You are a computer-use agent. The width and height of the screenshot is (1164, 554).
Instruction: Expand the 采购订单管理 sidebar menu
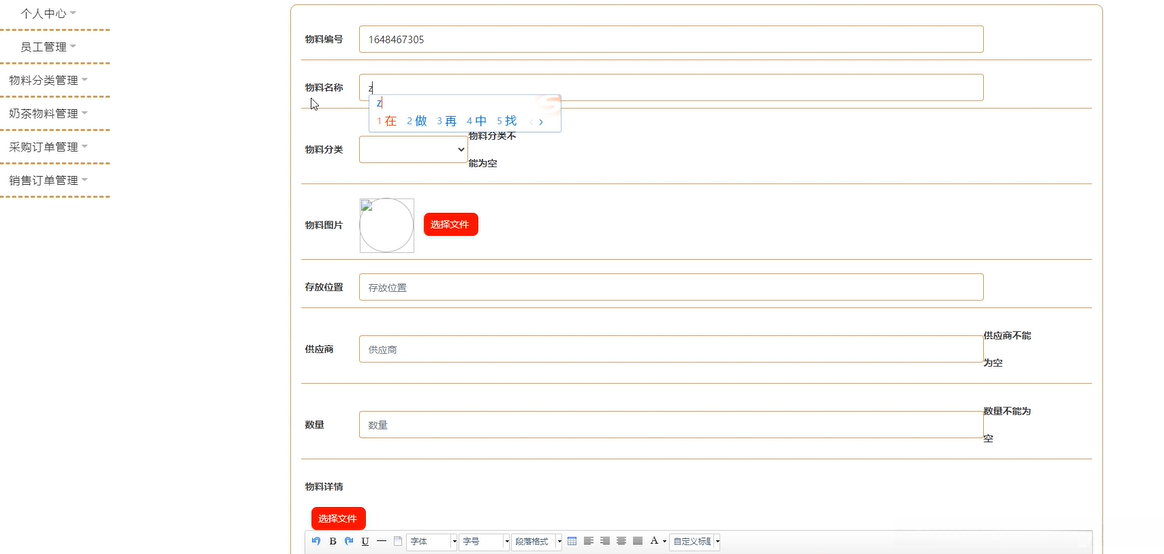pyautogui.click(x=49, y=147)
